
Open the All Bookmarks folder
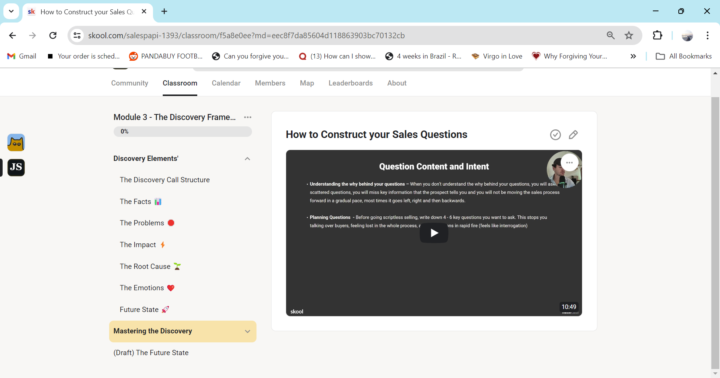[684, 56]
